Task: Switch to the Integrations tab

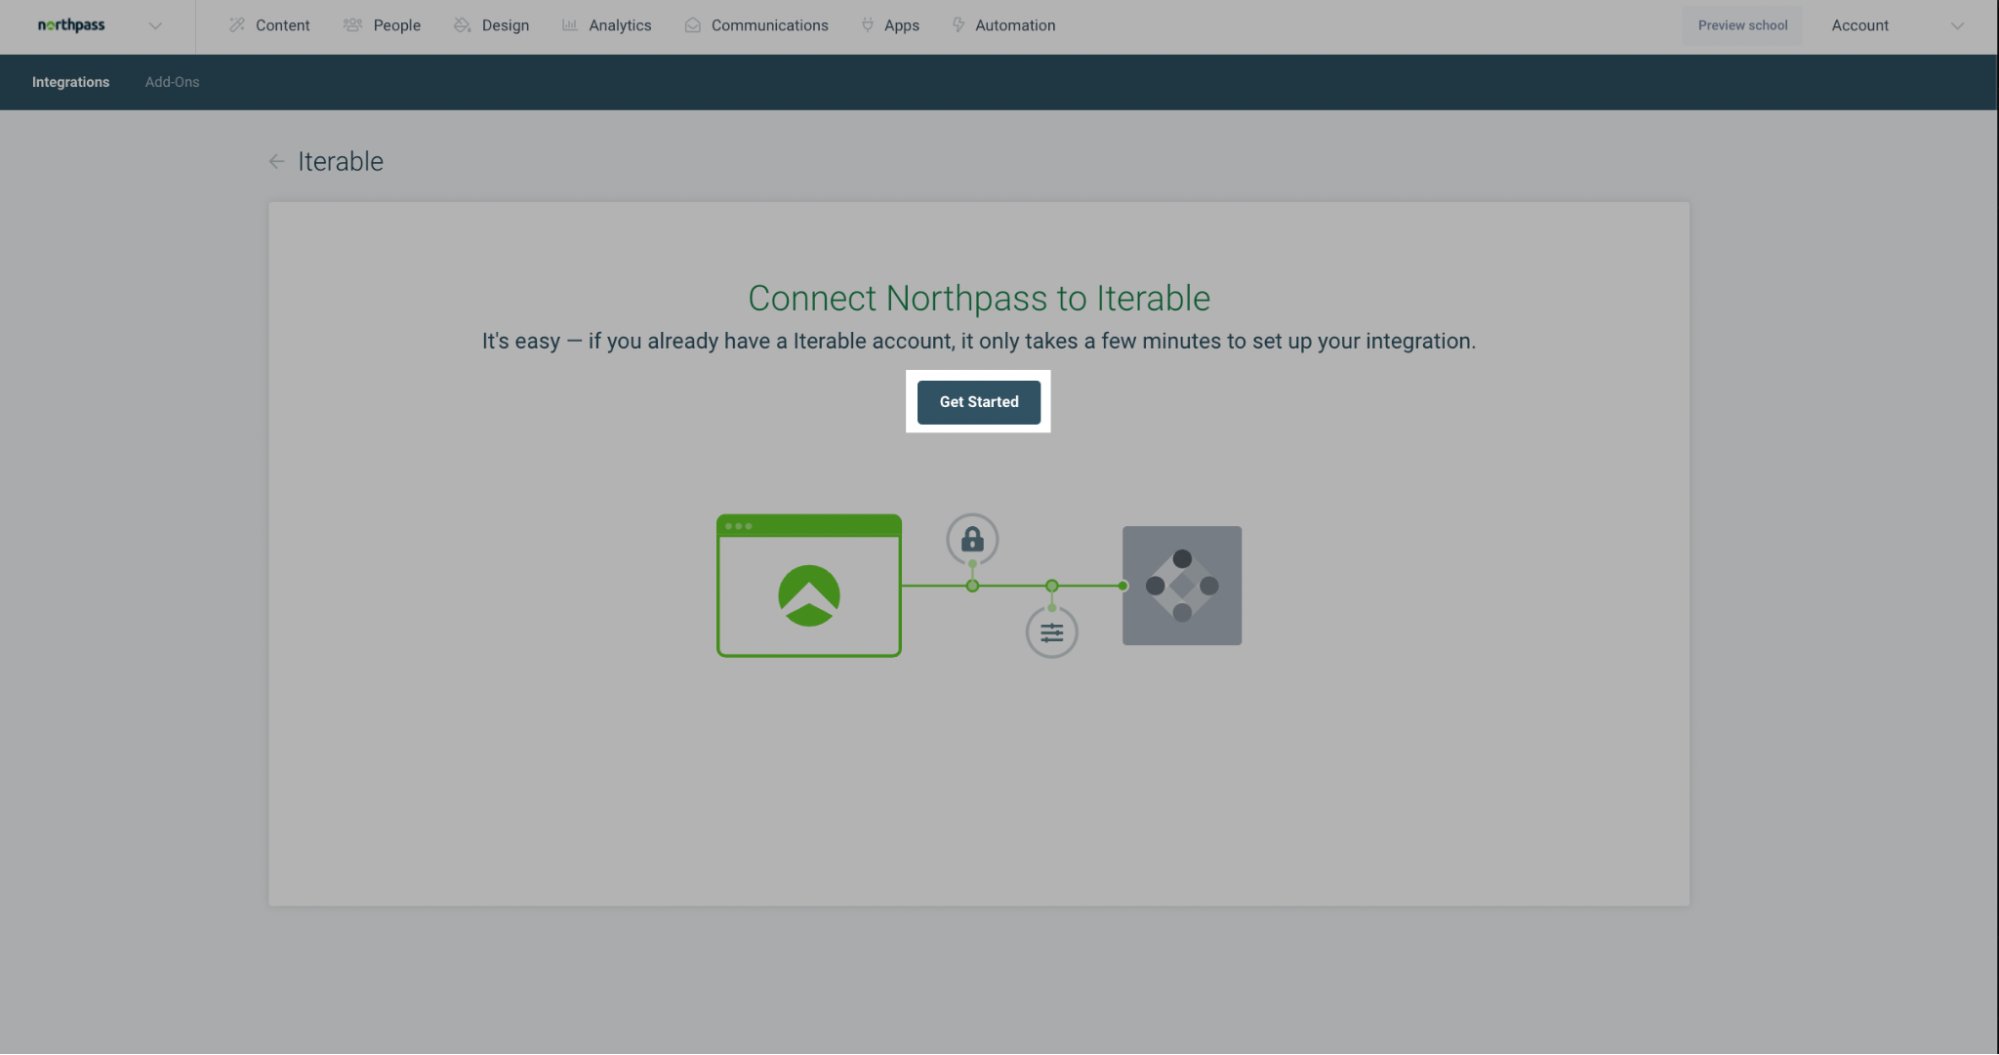Action: (71, 82)
